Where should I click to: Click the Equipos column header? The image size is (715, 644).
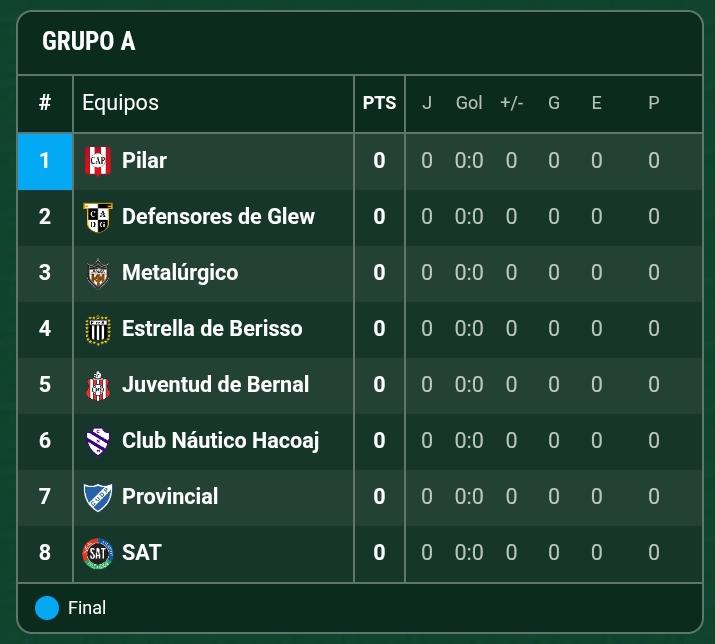[x=120, y=102]
